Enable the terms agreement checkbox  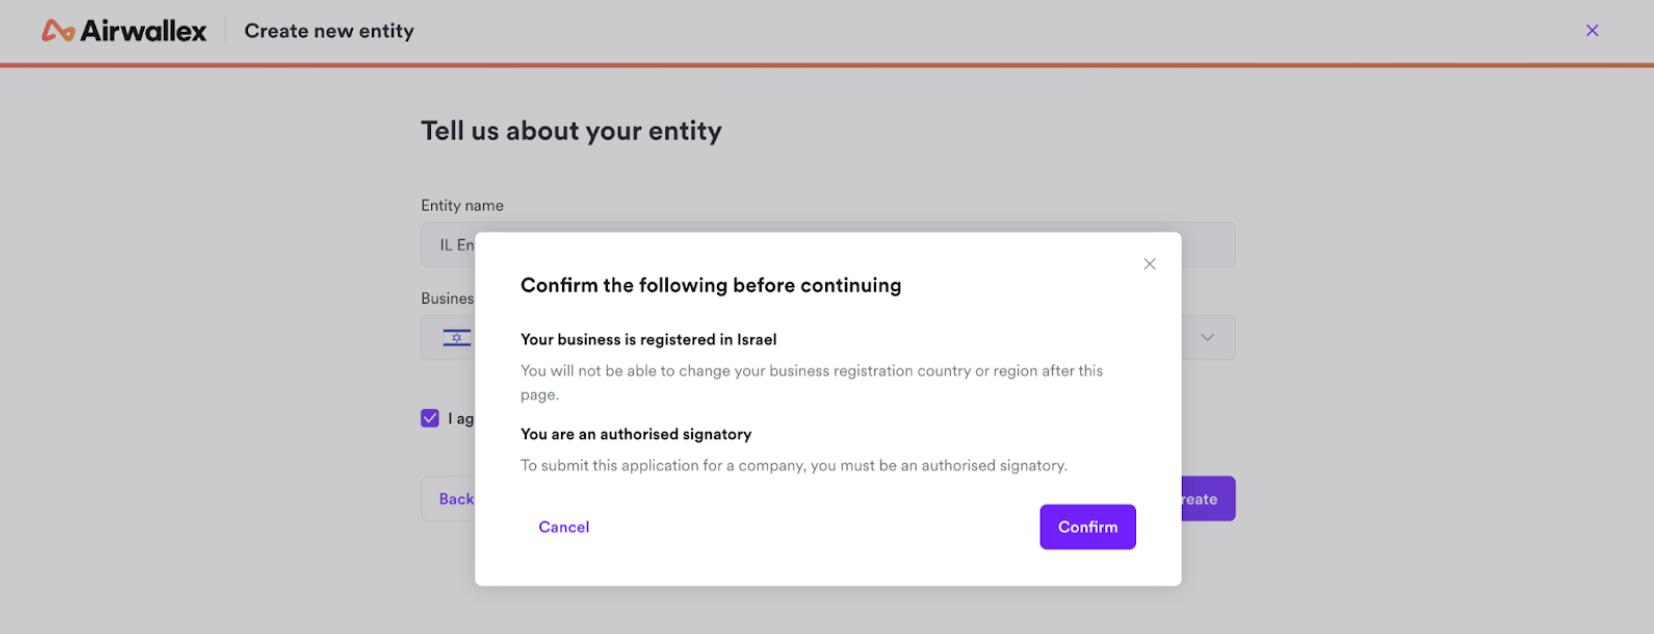[x=430, y=418]
